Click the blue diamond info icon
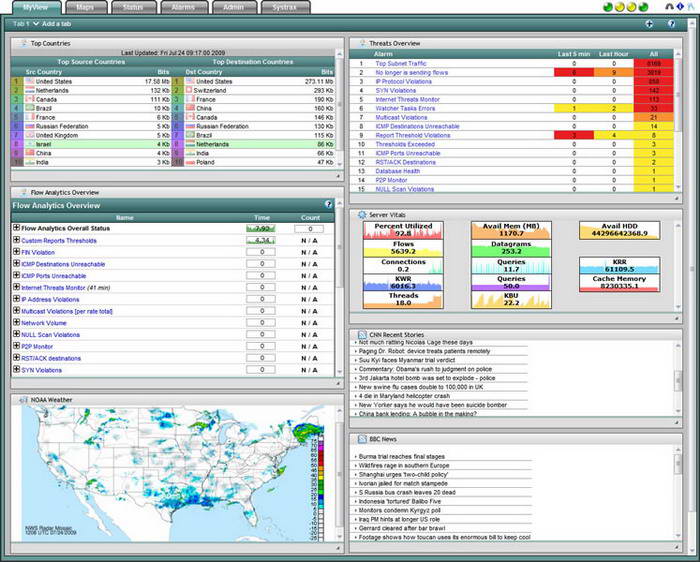The width and height of the screenshot is (700, 562). pyautogui.click(x=680, y=7)
